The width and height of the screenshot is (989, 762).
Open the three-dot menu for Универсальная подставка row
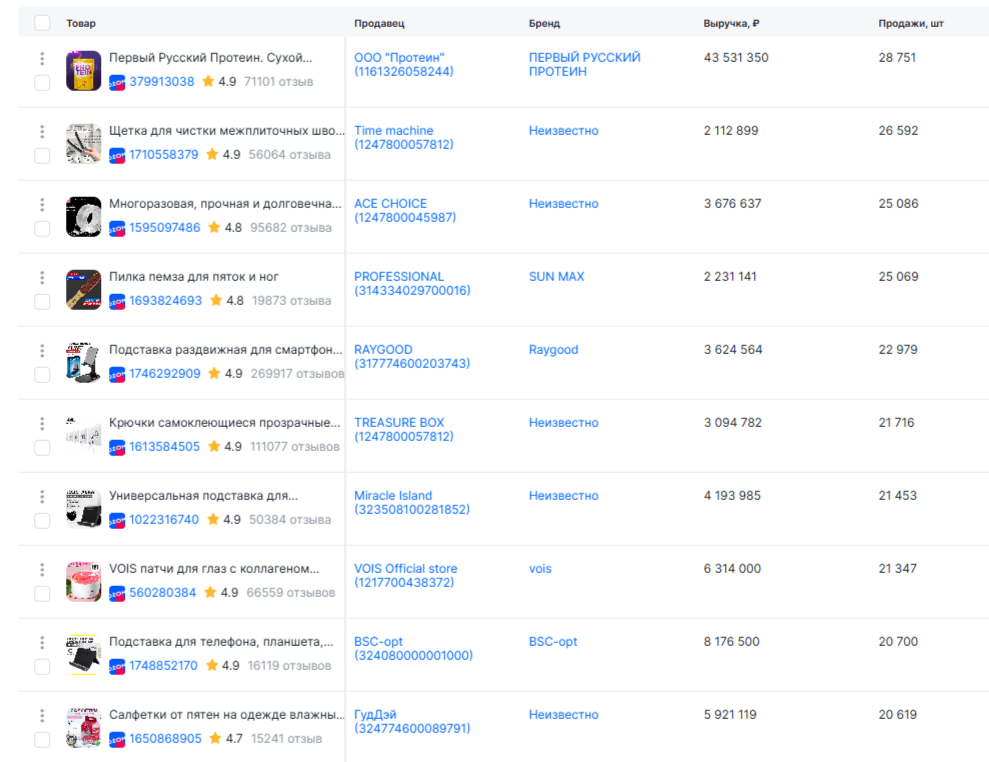[x=42, y=496]
